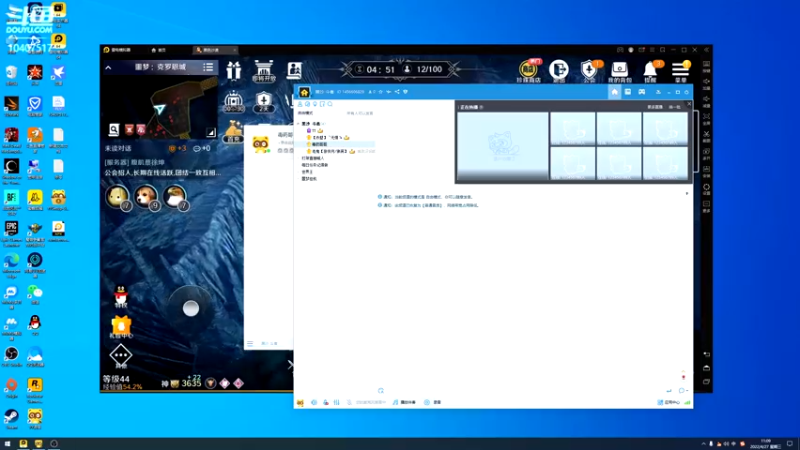Open the friends book icon in game top bar
This screenshot has height=450, width=800.
point(294,70)
